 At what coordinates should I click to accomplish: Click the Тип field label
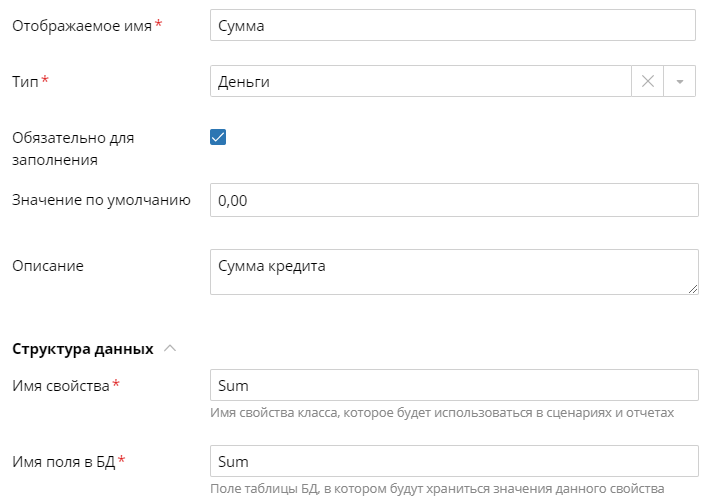click(x=25, y=82)
